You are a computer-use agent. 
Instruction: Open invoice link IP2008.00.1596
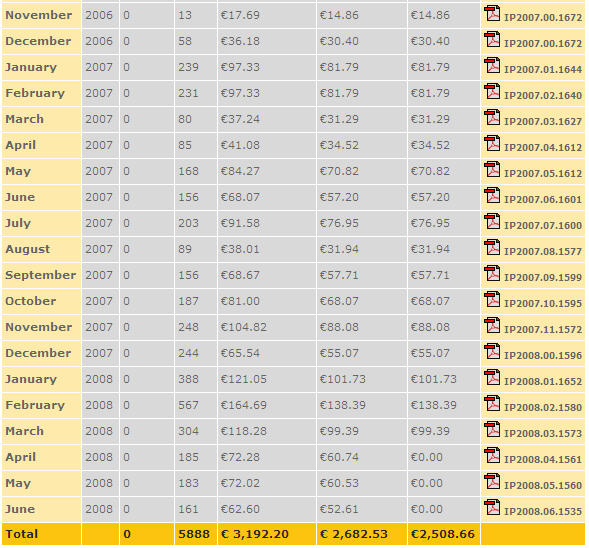[x=543, y=355]
